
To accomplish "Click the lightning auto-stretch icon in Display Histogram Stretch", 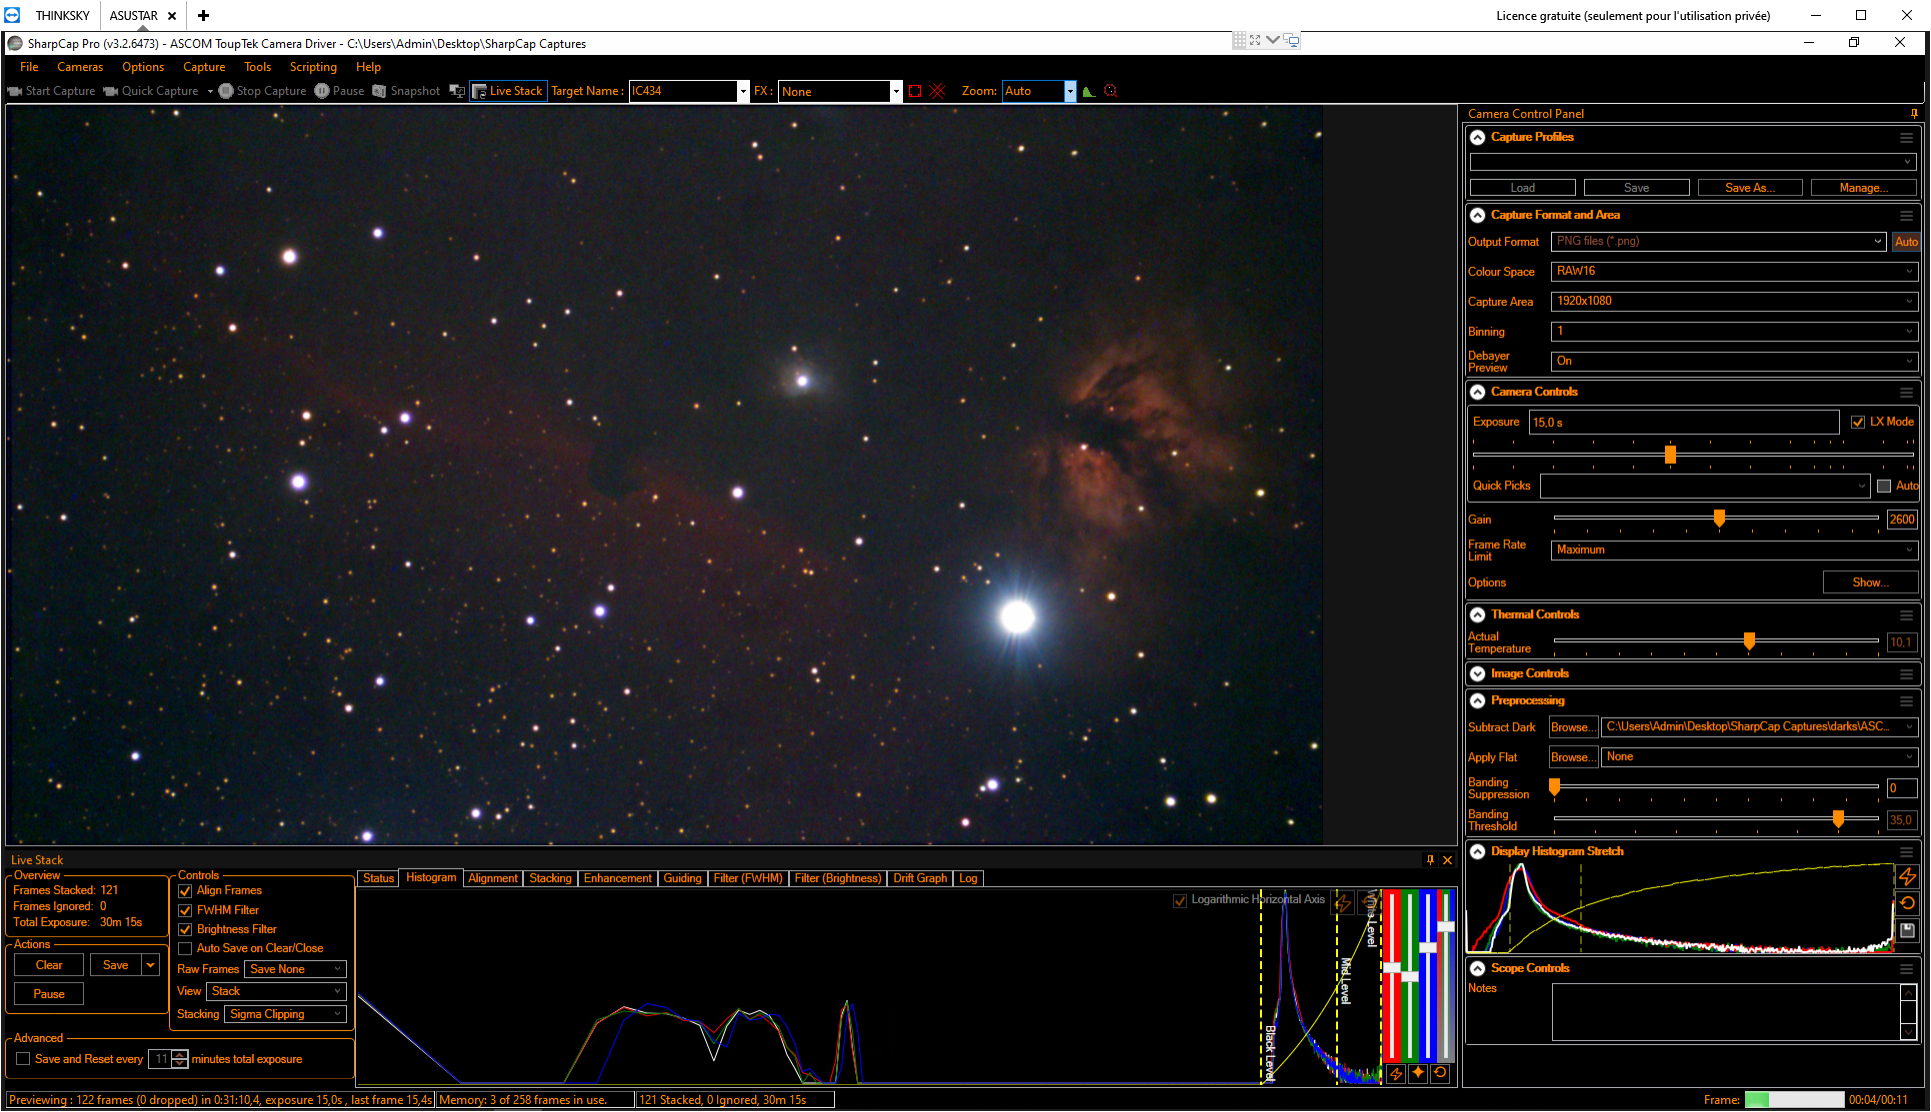I will point(1907,877).
